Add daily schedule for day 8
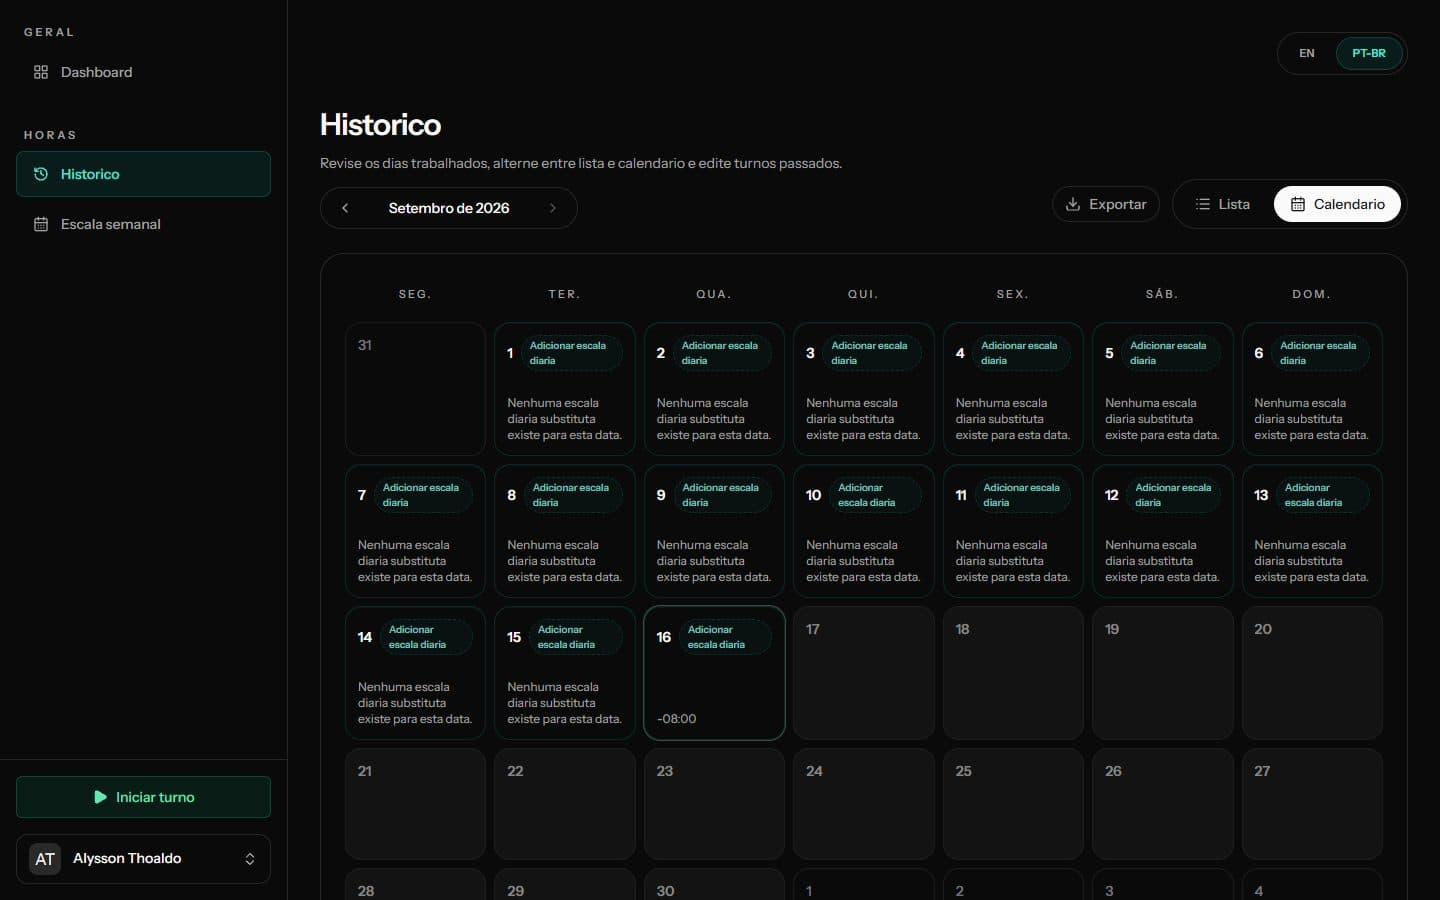This screenshot has width=1440, height=900. [572, 495]
